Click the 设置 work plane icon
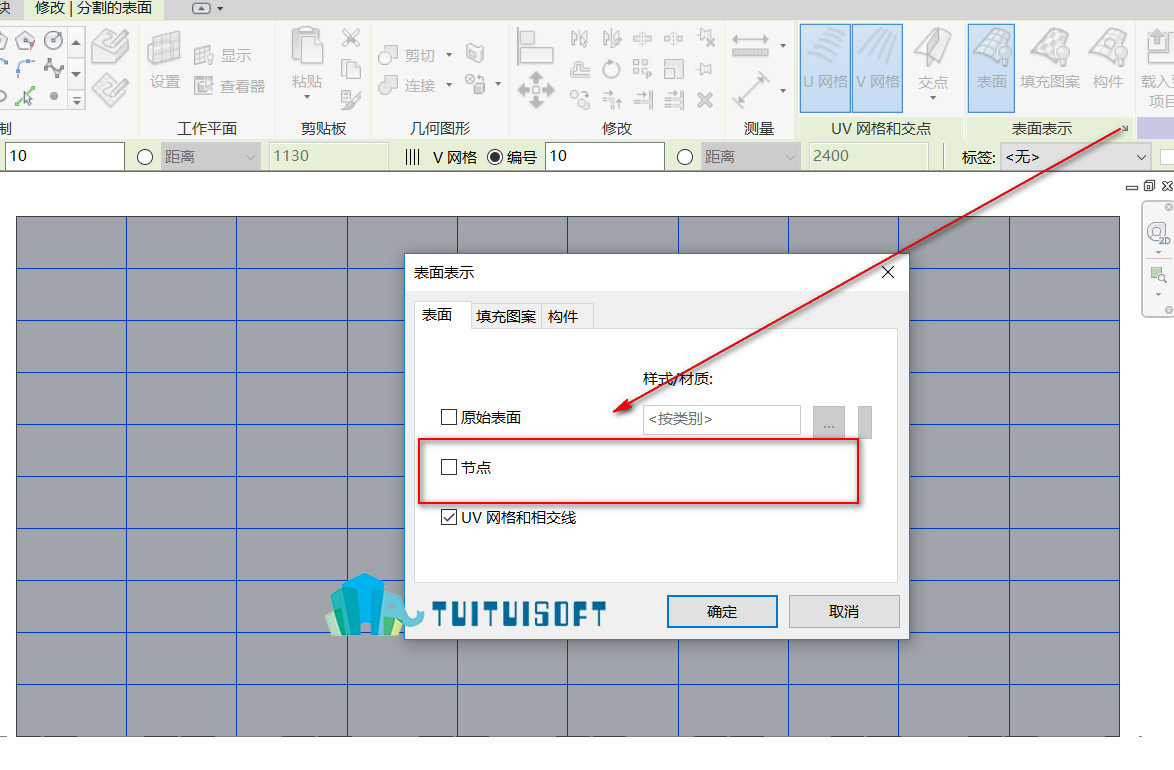 click(164, 59)
